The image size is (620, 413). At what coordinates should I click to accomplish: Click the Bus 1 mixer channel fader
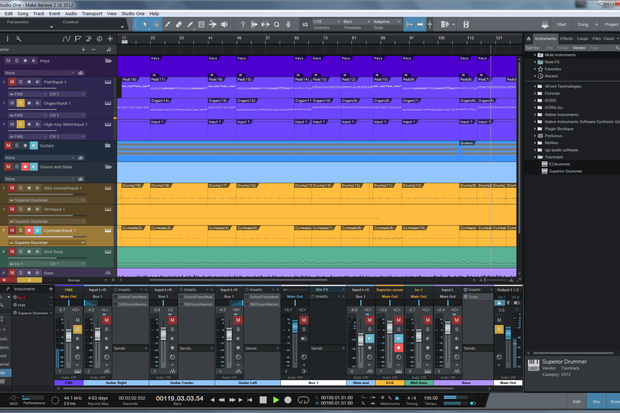[x=295, y=327]
